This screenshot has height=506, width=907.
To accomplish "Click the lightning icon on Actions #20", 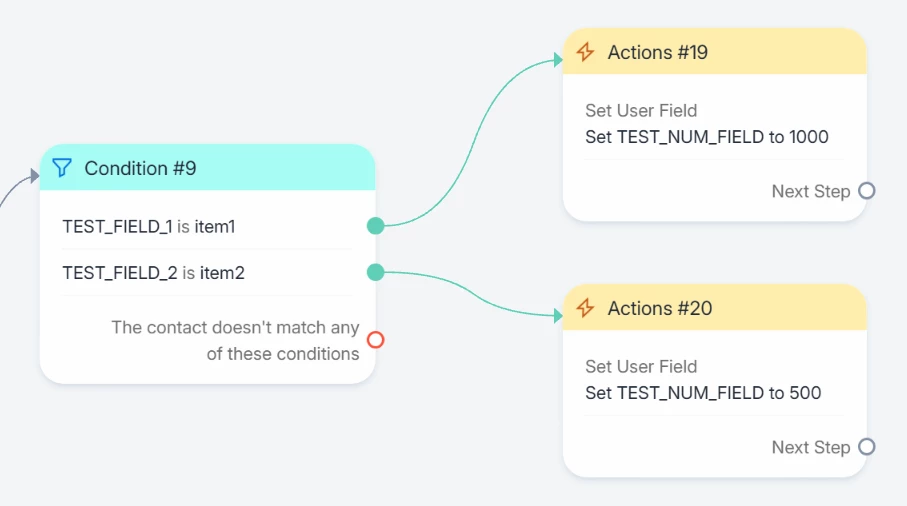I will coord(586,308).
